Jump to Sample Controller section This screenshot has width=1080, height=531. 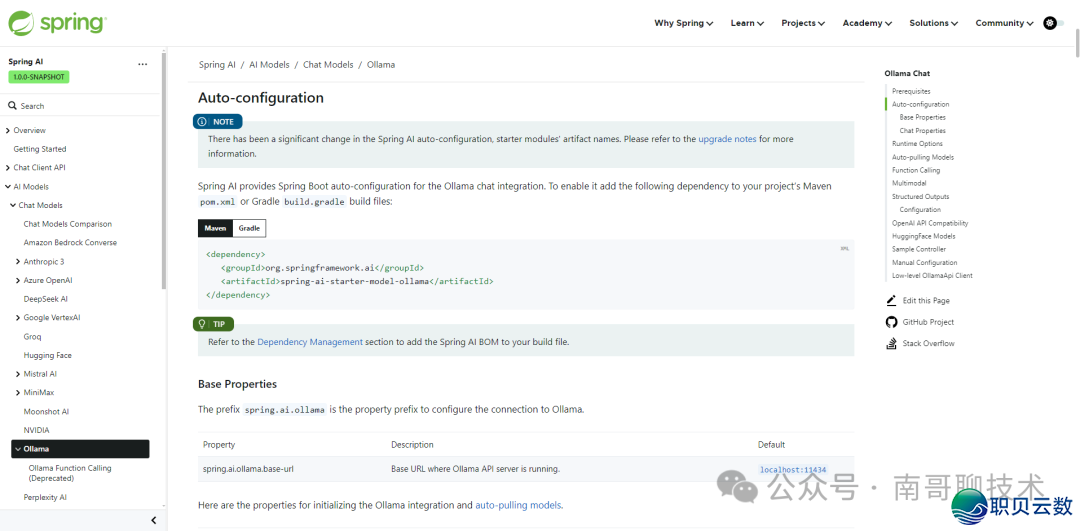919,249
